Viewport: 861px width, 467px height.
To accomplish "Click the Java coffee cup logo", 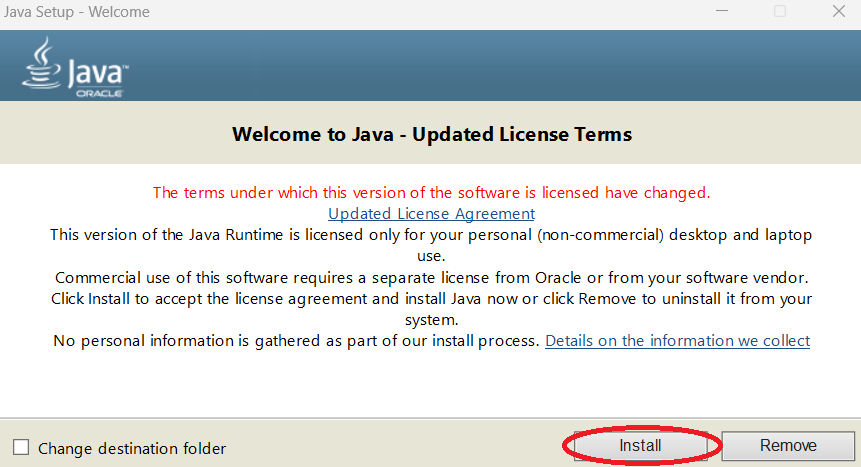I will 42,64.
